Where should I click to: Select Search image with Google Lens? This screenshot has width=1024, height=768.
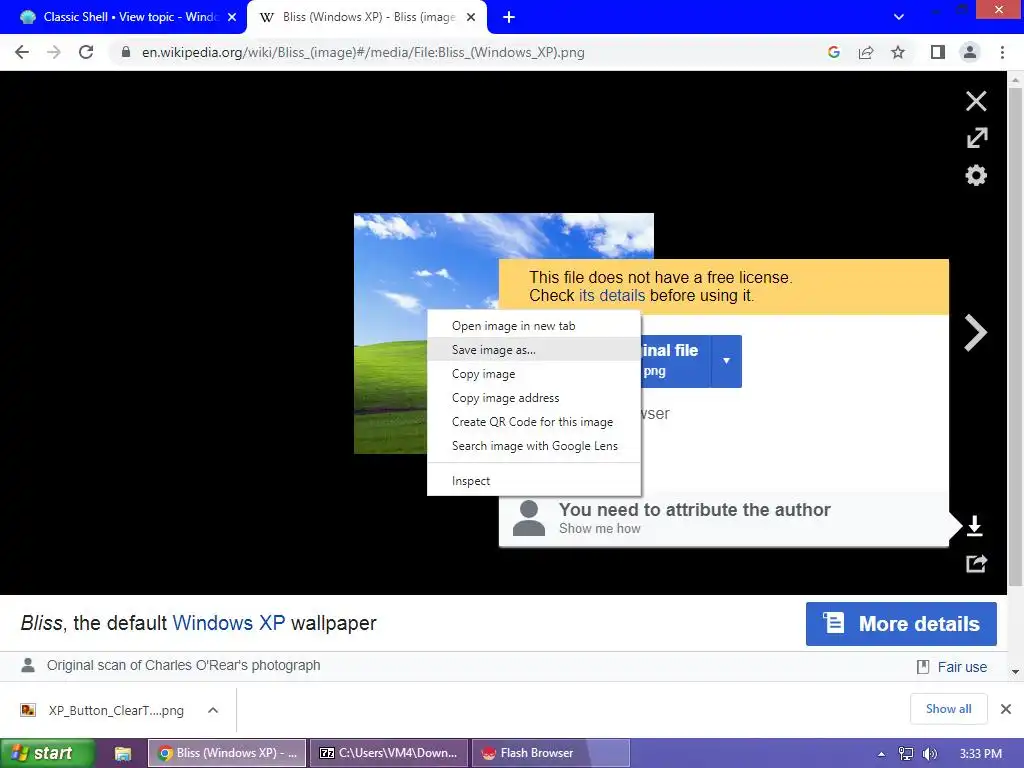[x=534, y=446]
